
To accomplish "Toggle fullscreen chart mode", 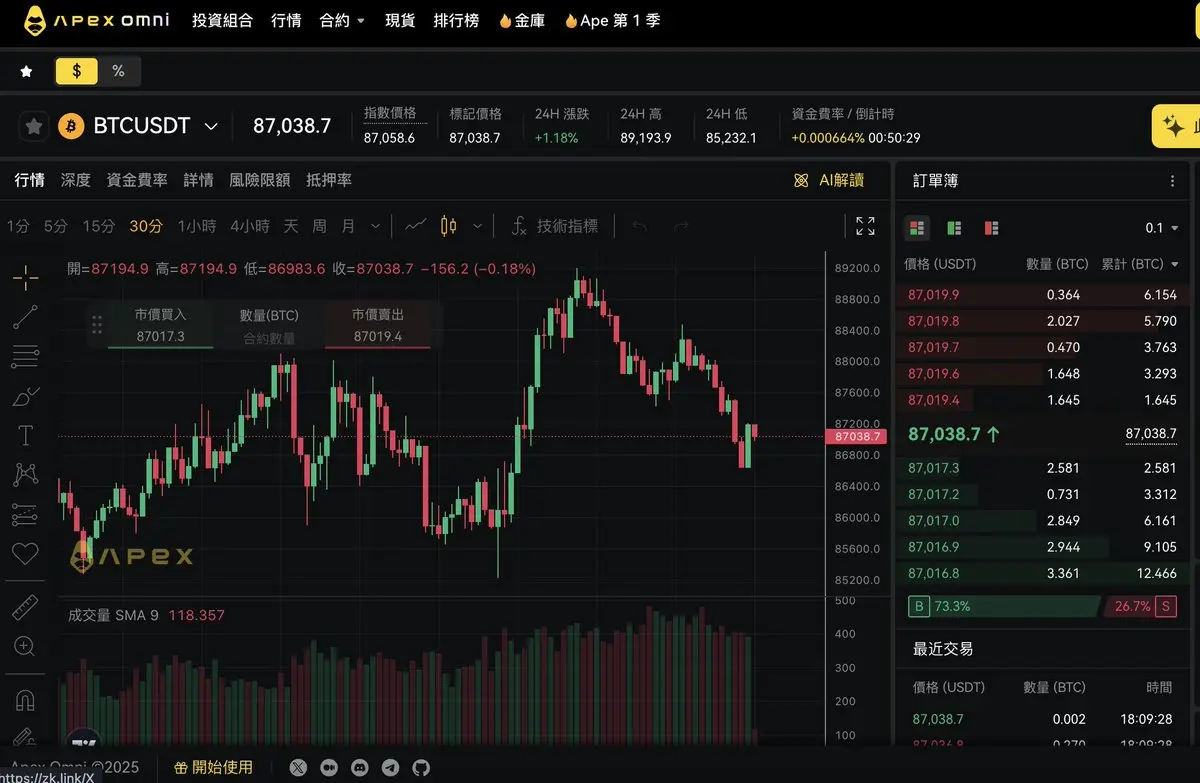I will 866,226.
